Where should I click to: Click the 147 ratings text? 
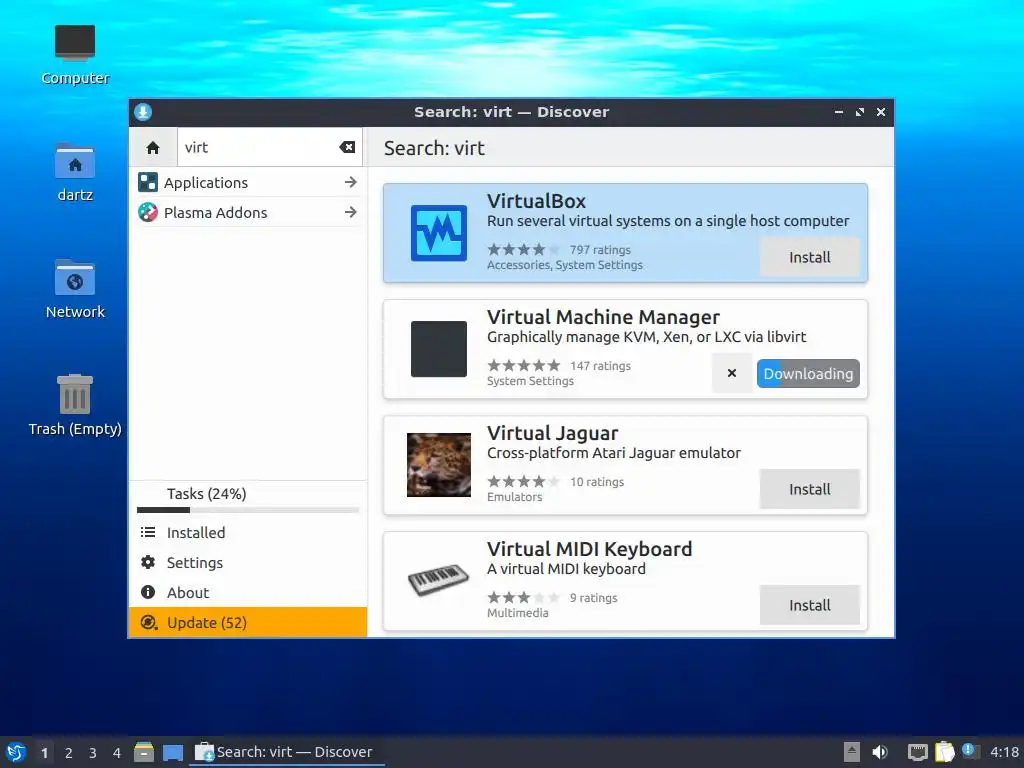[600, 366]
